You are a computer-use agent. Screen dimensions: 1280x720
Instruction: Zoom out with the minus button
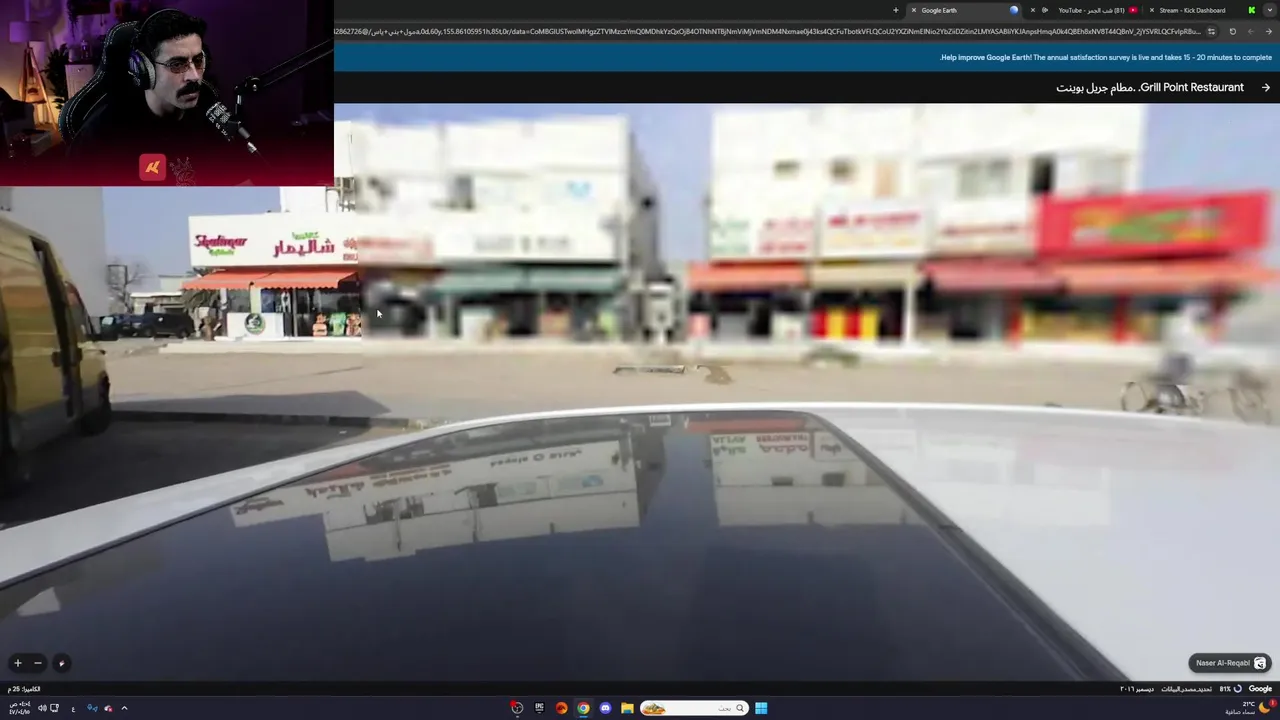tap(38, 663)
